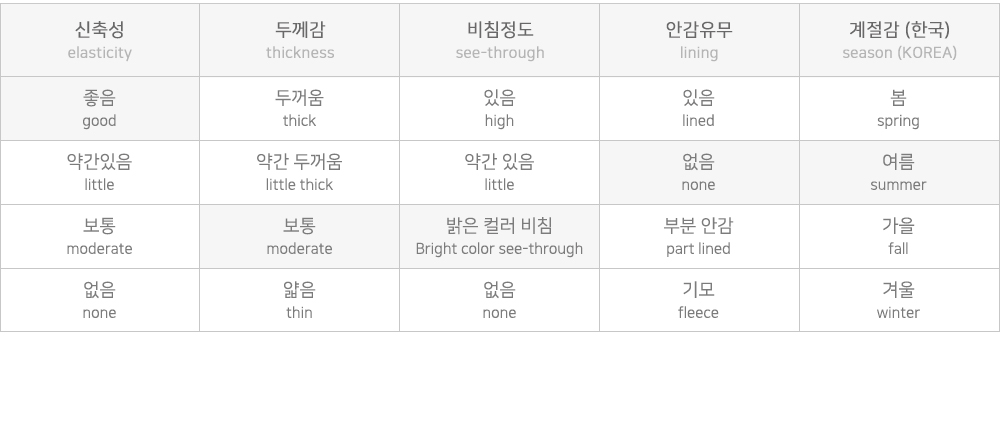The width and height of the screenshot is (1000, 432).
Task: Select the 'winter' season cell
Action: 899,301
